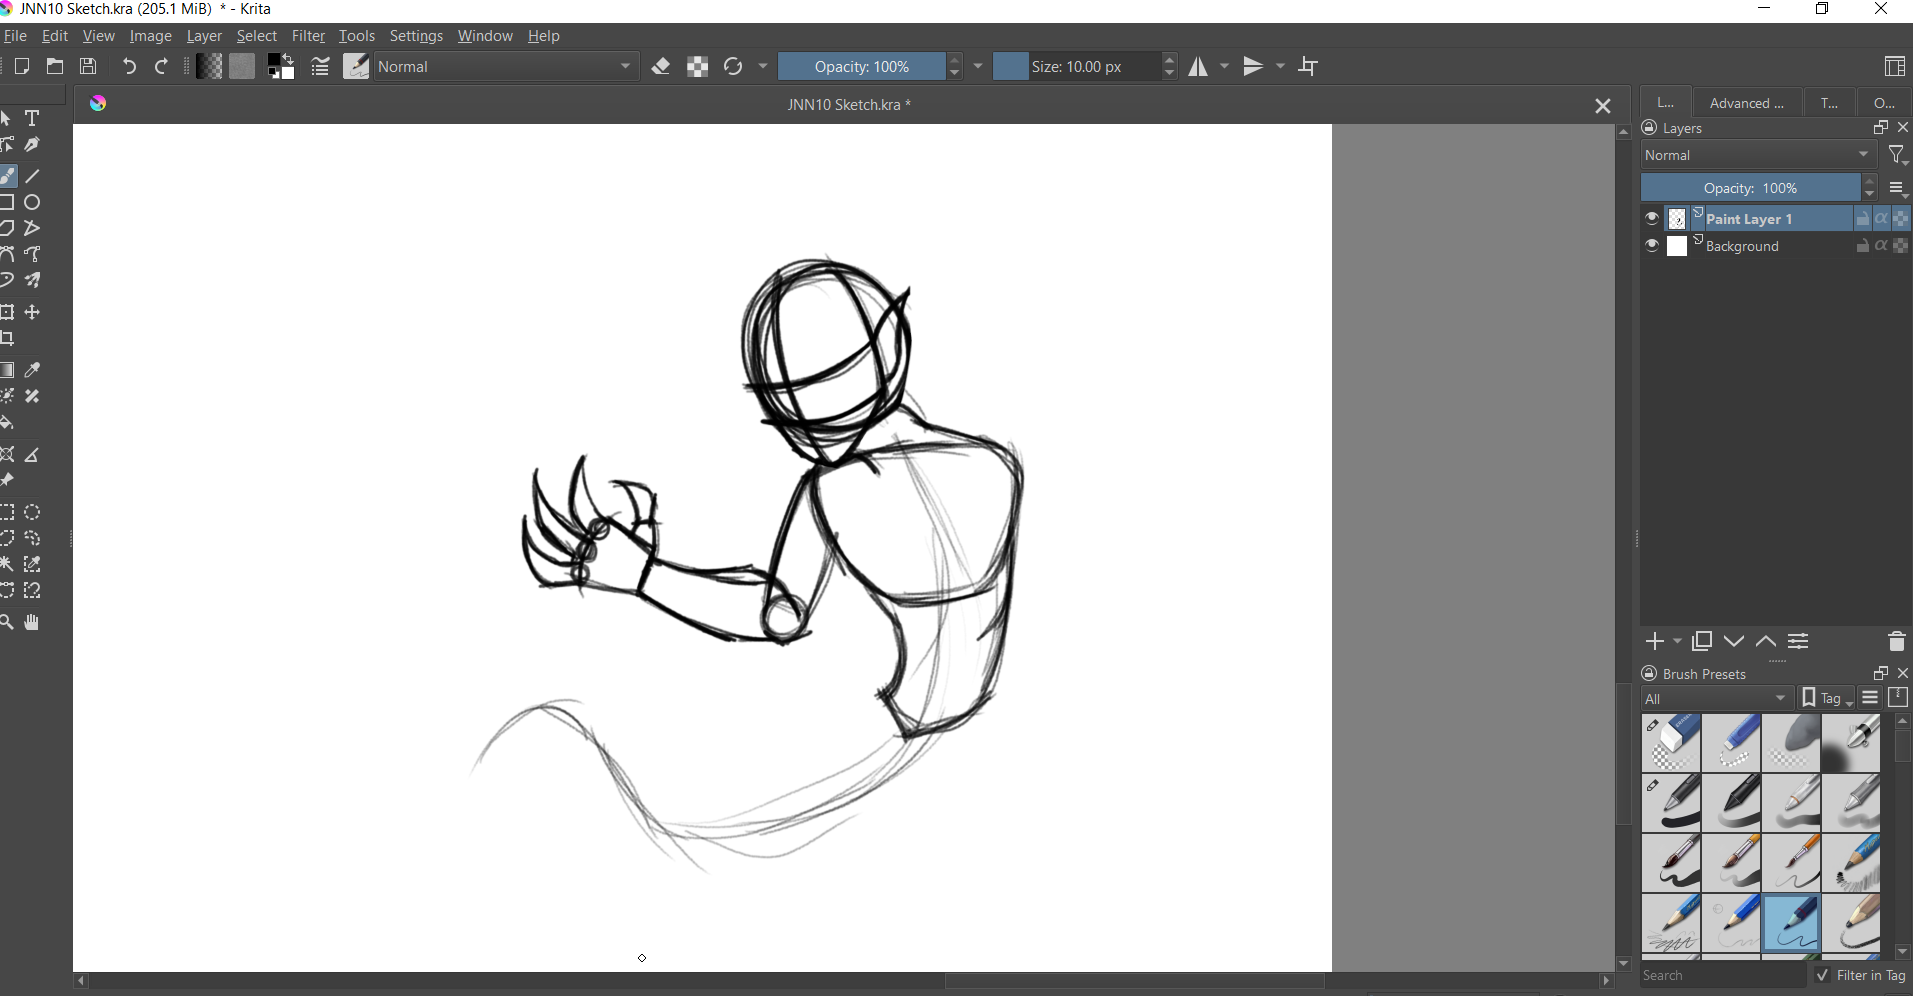Save the document with the floppy icon

pos(88,67)
